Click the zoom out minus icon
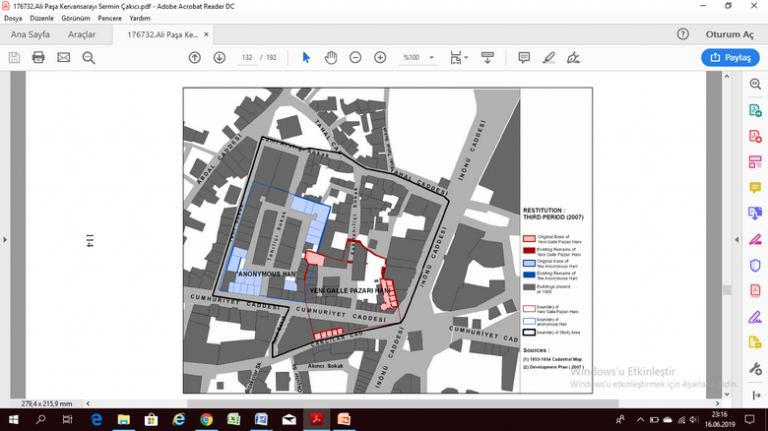 (x=355, y=57)
